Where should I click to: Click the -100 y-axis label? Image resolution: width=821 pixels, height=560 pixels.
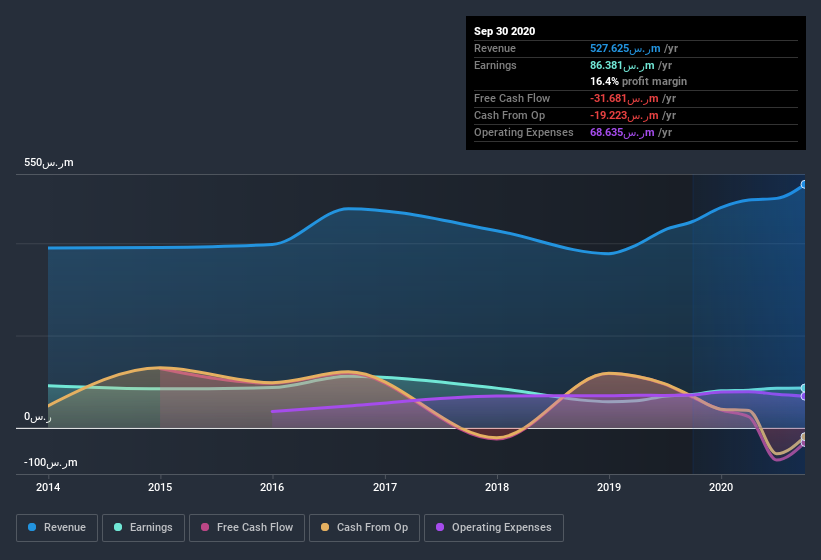[x=50, y=463]
